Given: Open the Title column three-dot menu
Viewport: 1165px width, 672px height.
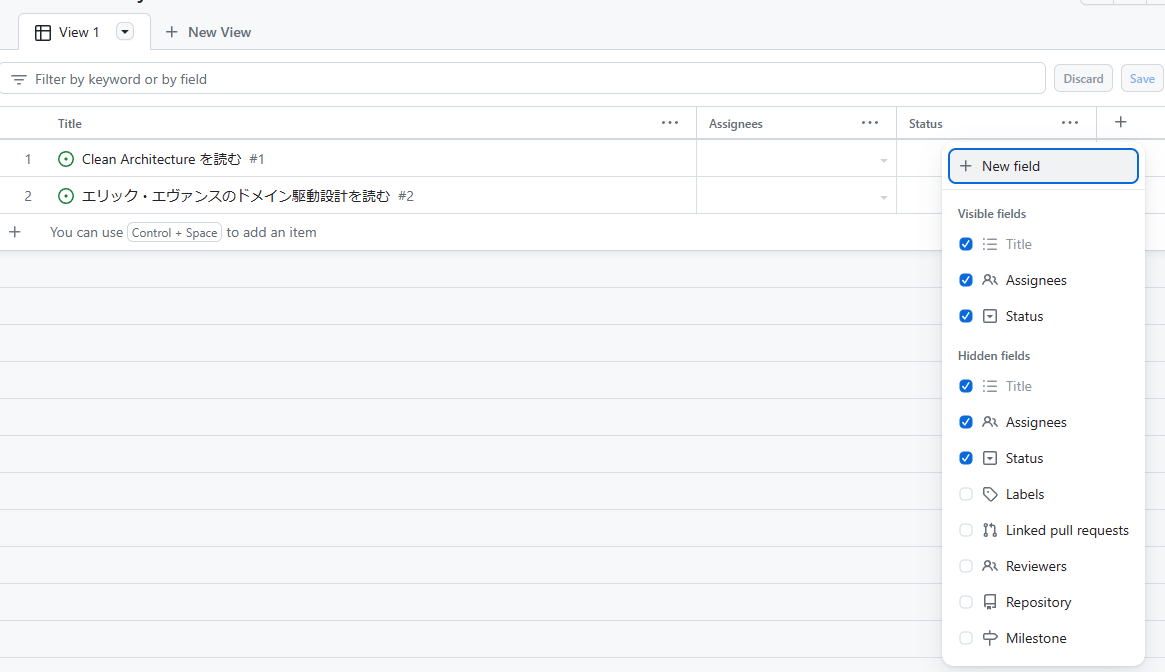Looking at the screenshot, I should click(x=670, y=123).
